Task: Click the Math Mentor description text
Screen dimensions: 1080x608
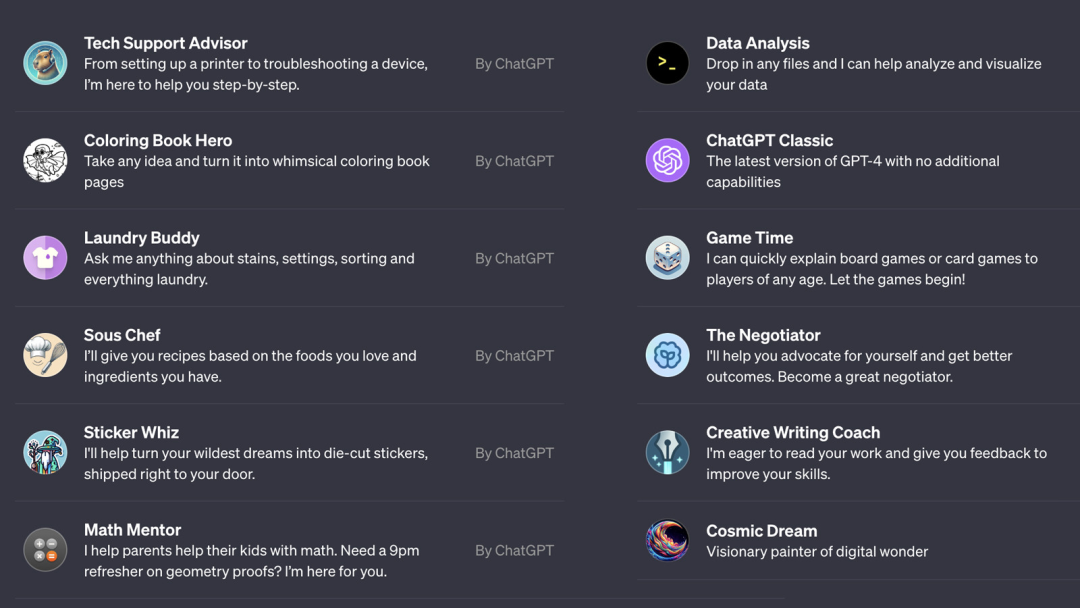Action: click(x=250, y=561)
